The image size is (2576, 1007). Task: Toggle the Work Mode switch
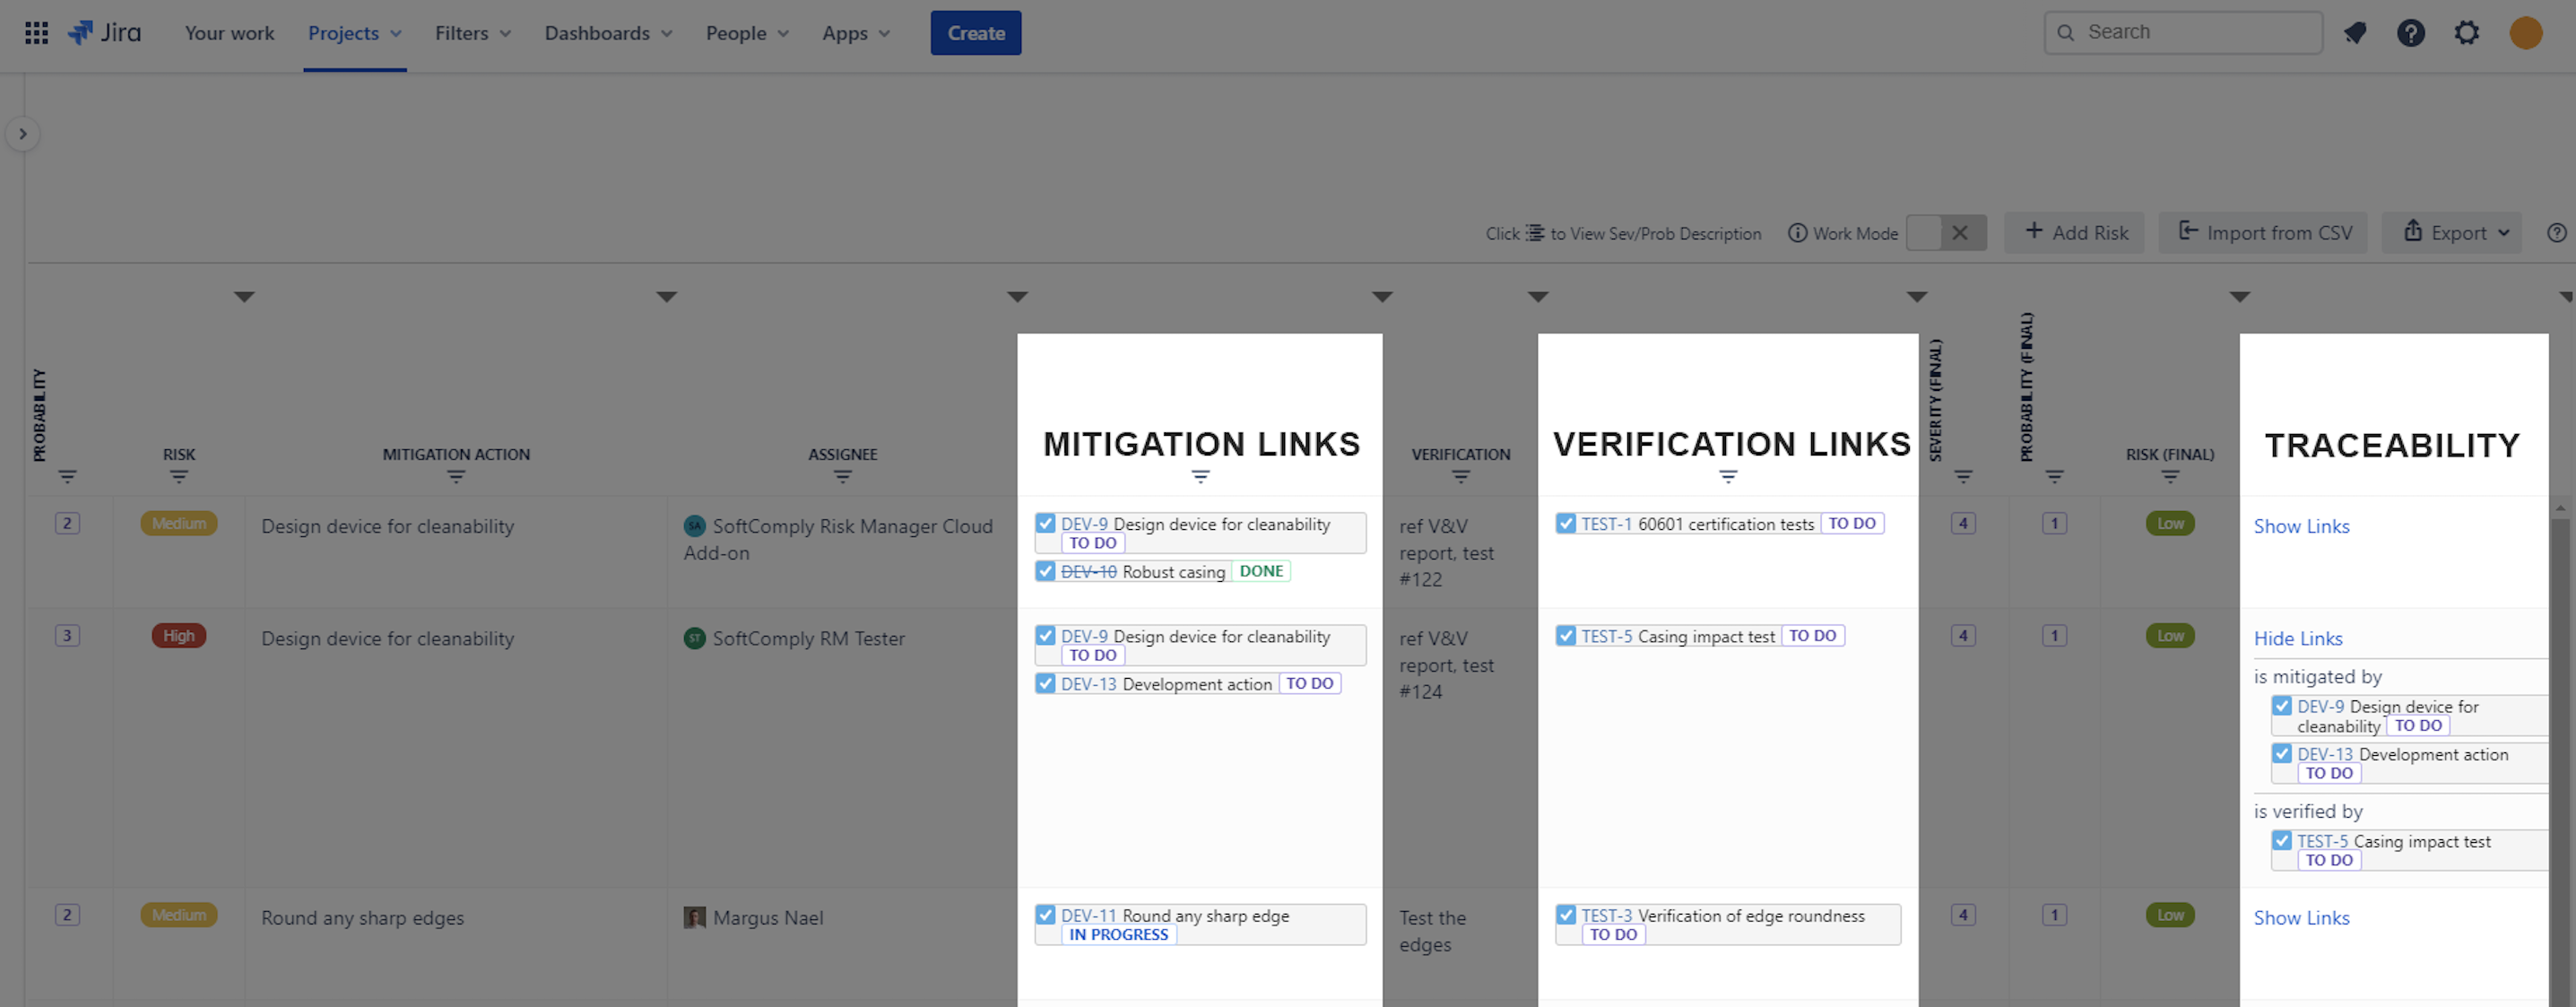(x=1946, y=233)
